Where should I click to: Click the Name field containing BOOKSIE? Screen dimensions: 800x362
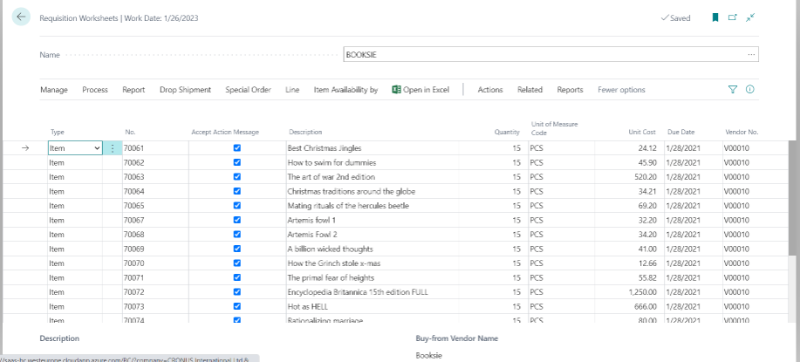pos(551,55)
